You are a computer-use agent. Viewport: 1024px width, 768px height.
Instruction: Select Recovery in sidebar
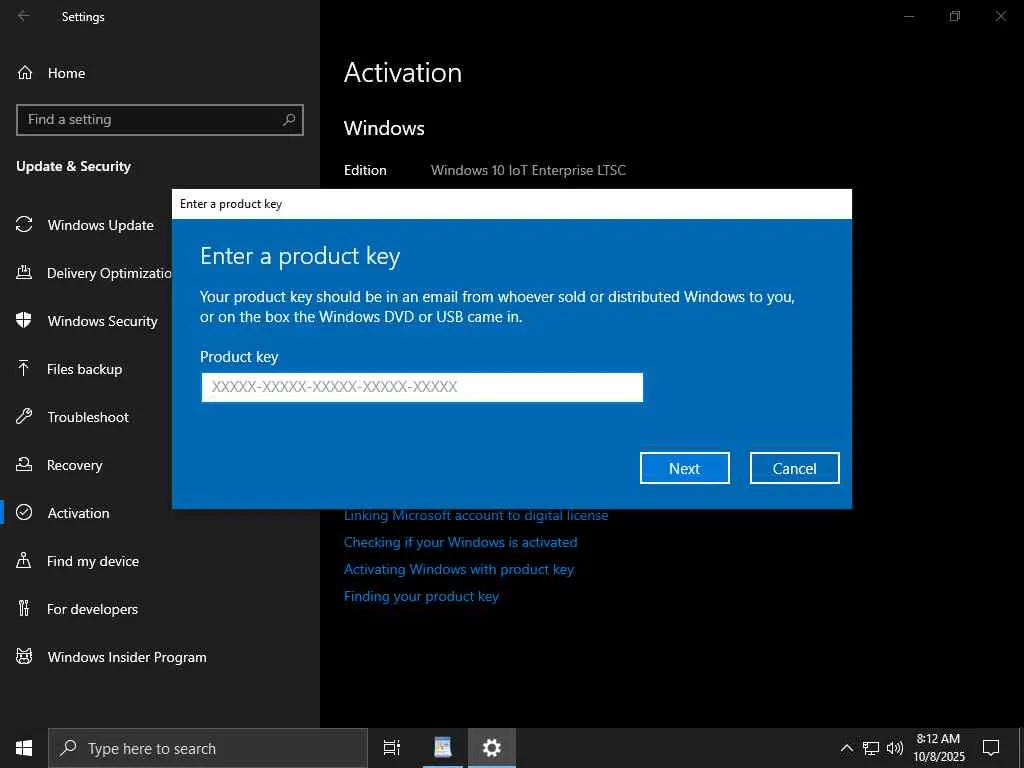point(74,465)
